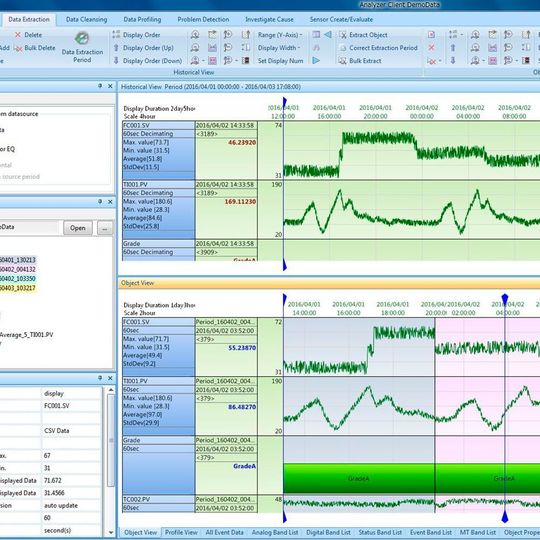Screen dimensions: 540x540
Task: Click the Extract Object icon button
Action: pos(343,35)
